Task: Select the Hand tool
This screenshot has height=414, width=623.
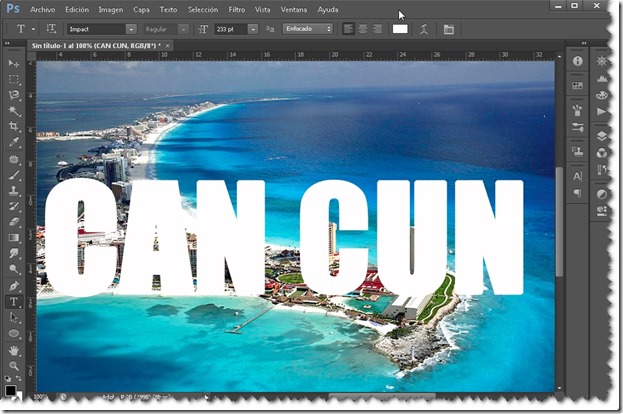Action: pos(14,350)
